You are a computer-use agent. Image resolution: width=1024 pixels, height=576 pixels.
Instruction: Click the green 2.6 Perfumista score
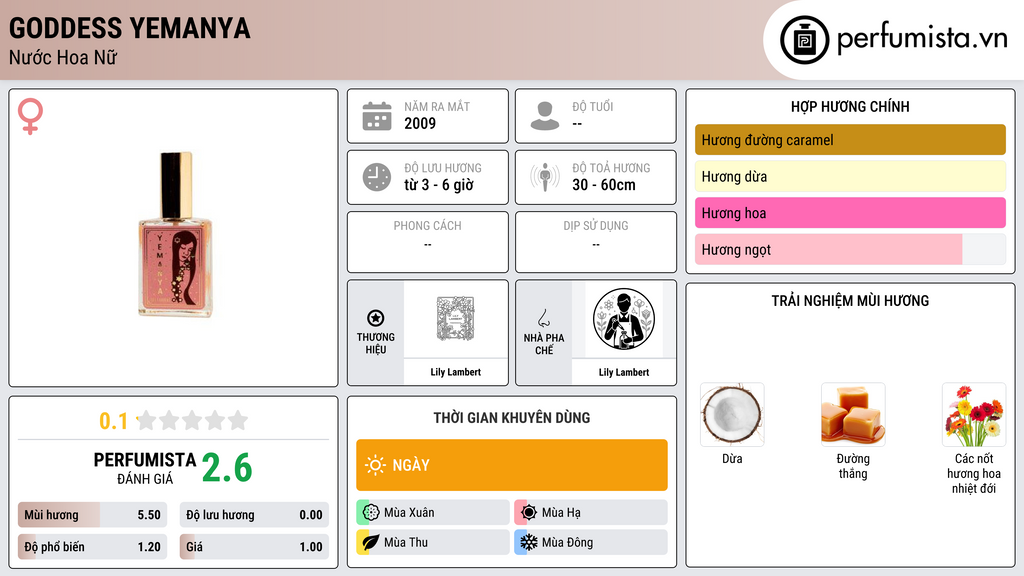pyautogui.click(x=227, y=468)
